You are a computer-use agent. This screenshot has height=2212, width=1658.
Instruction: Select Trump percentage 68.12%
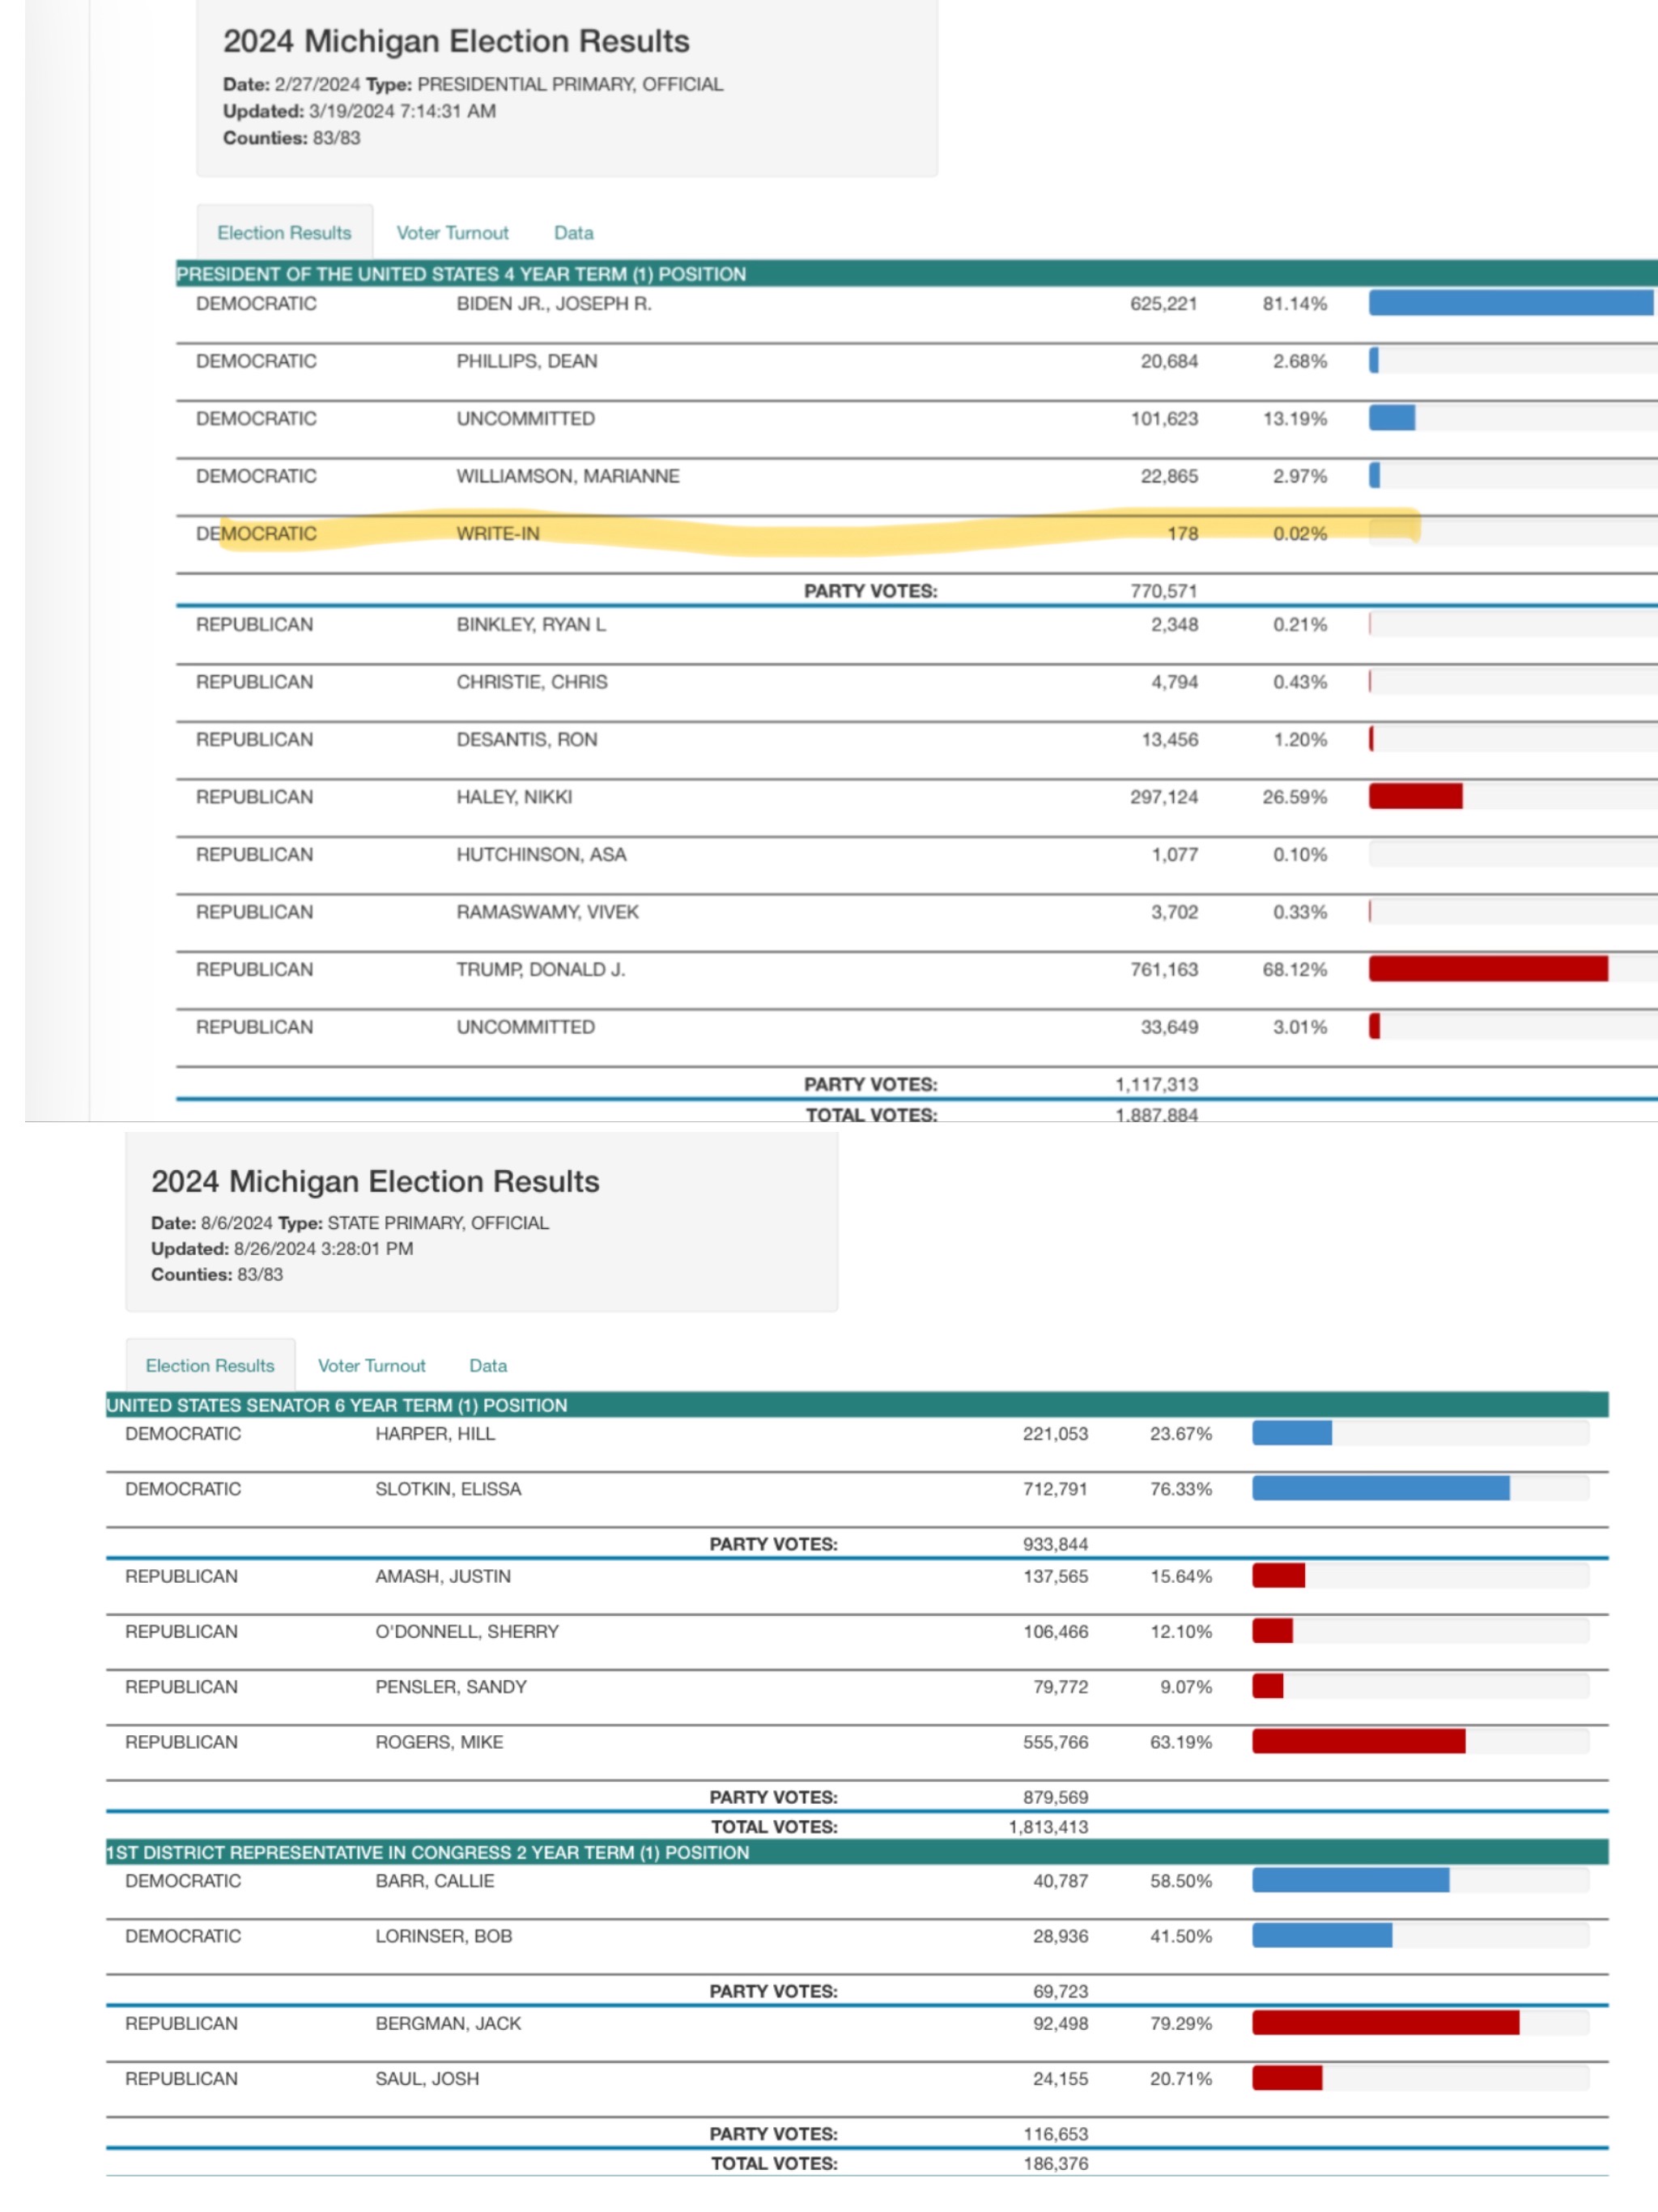(x=1295, y=969)
